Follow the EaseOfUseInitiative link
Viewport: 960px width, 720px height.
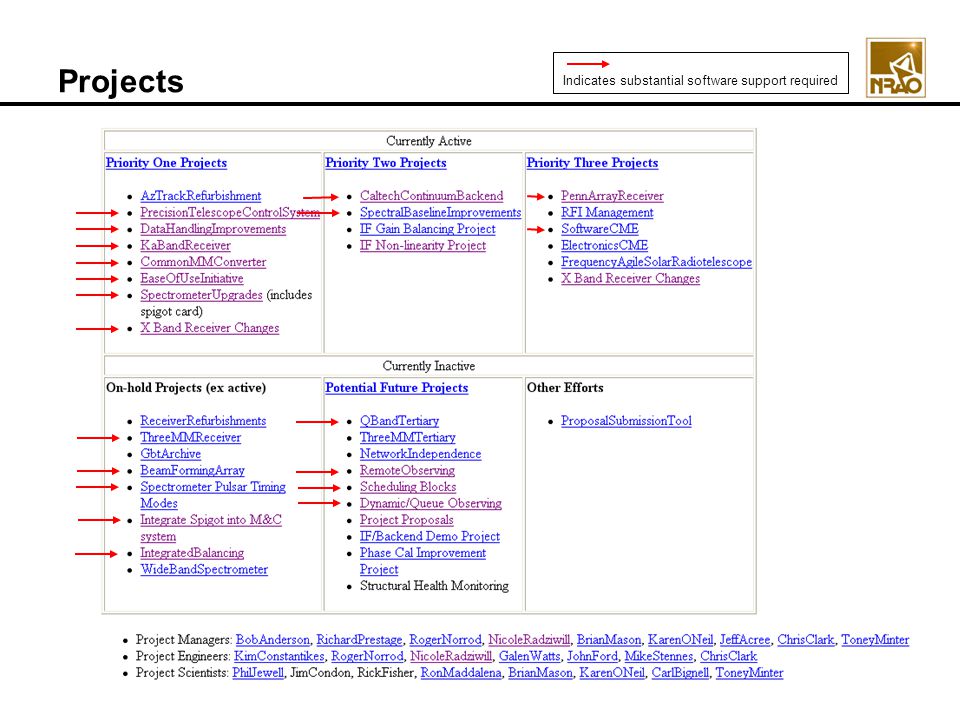coord(192,279)
